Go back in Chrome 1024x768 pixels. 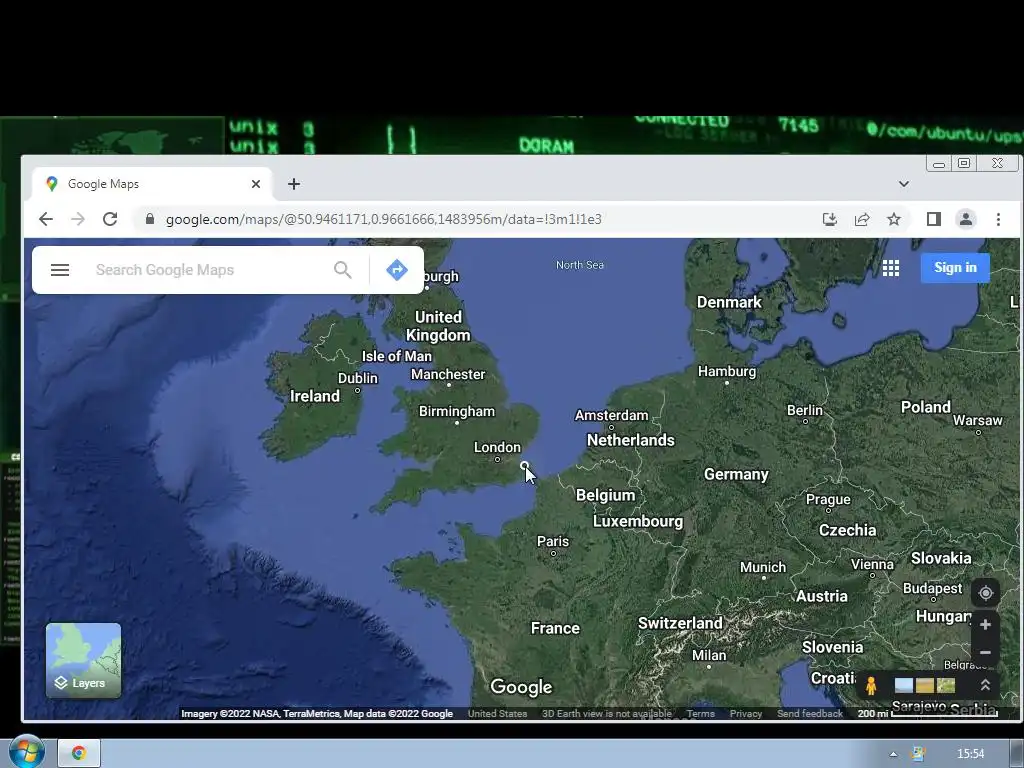coord(46,219)
